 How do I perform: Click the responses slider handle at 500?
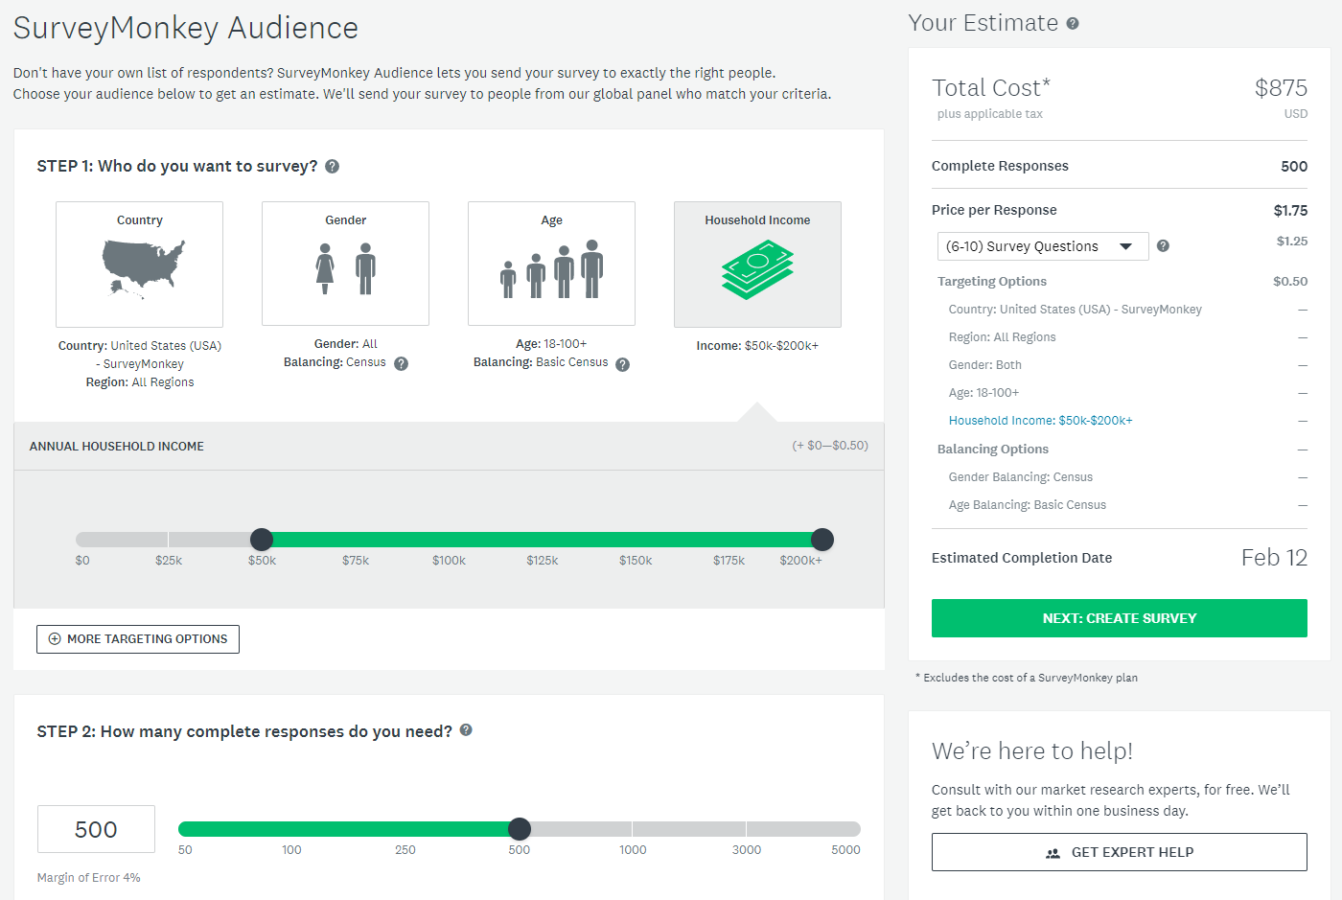[519, 829]
